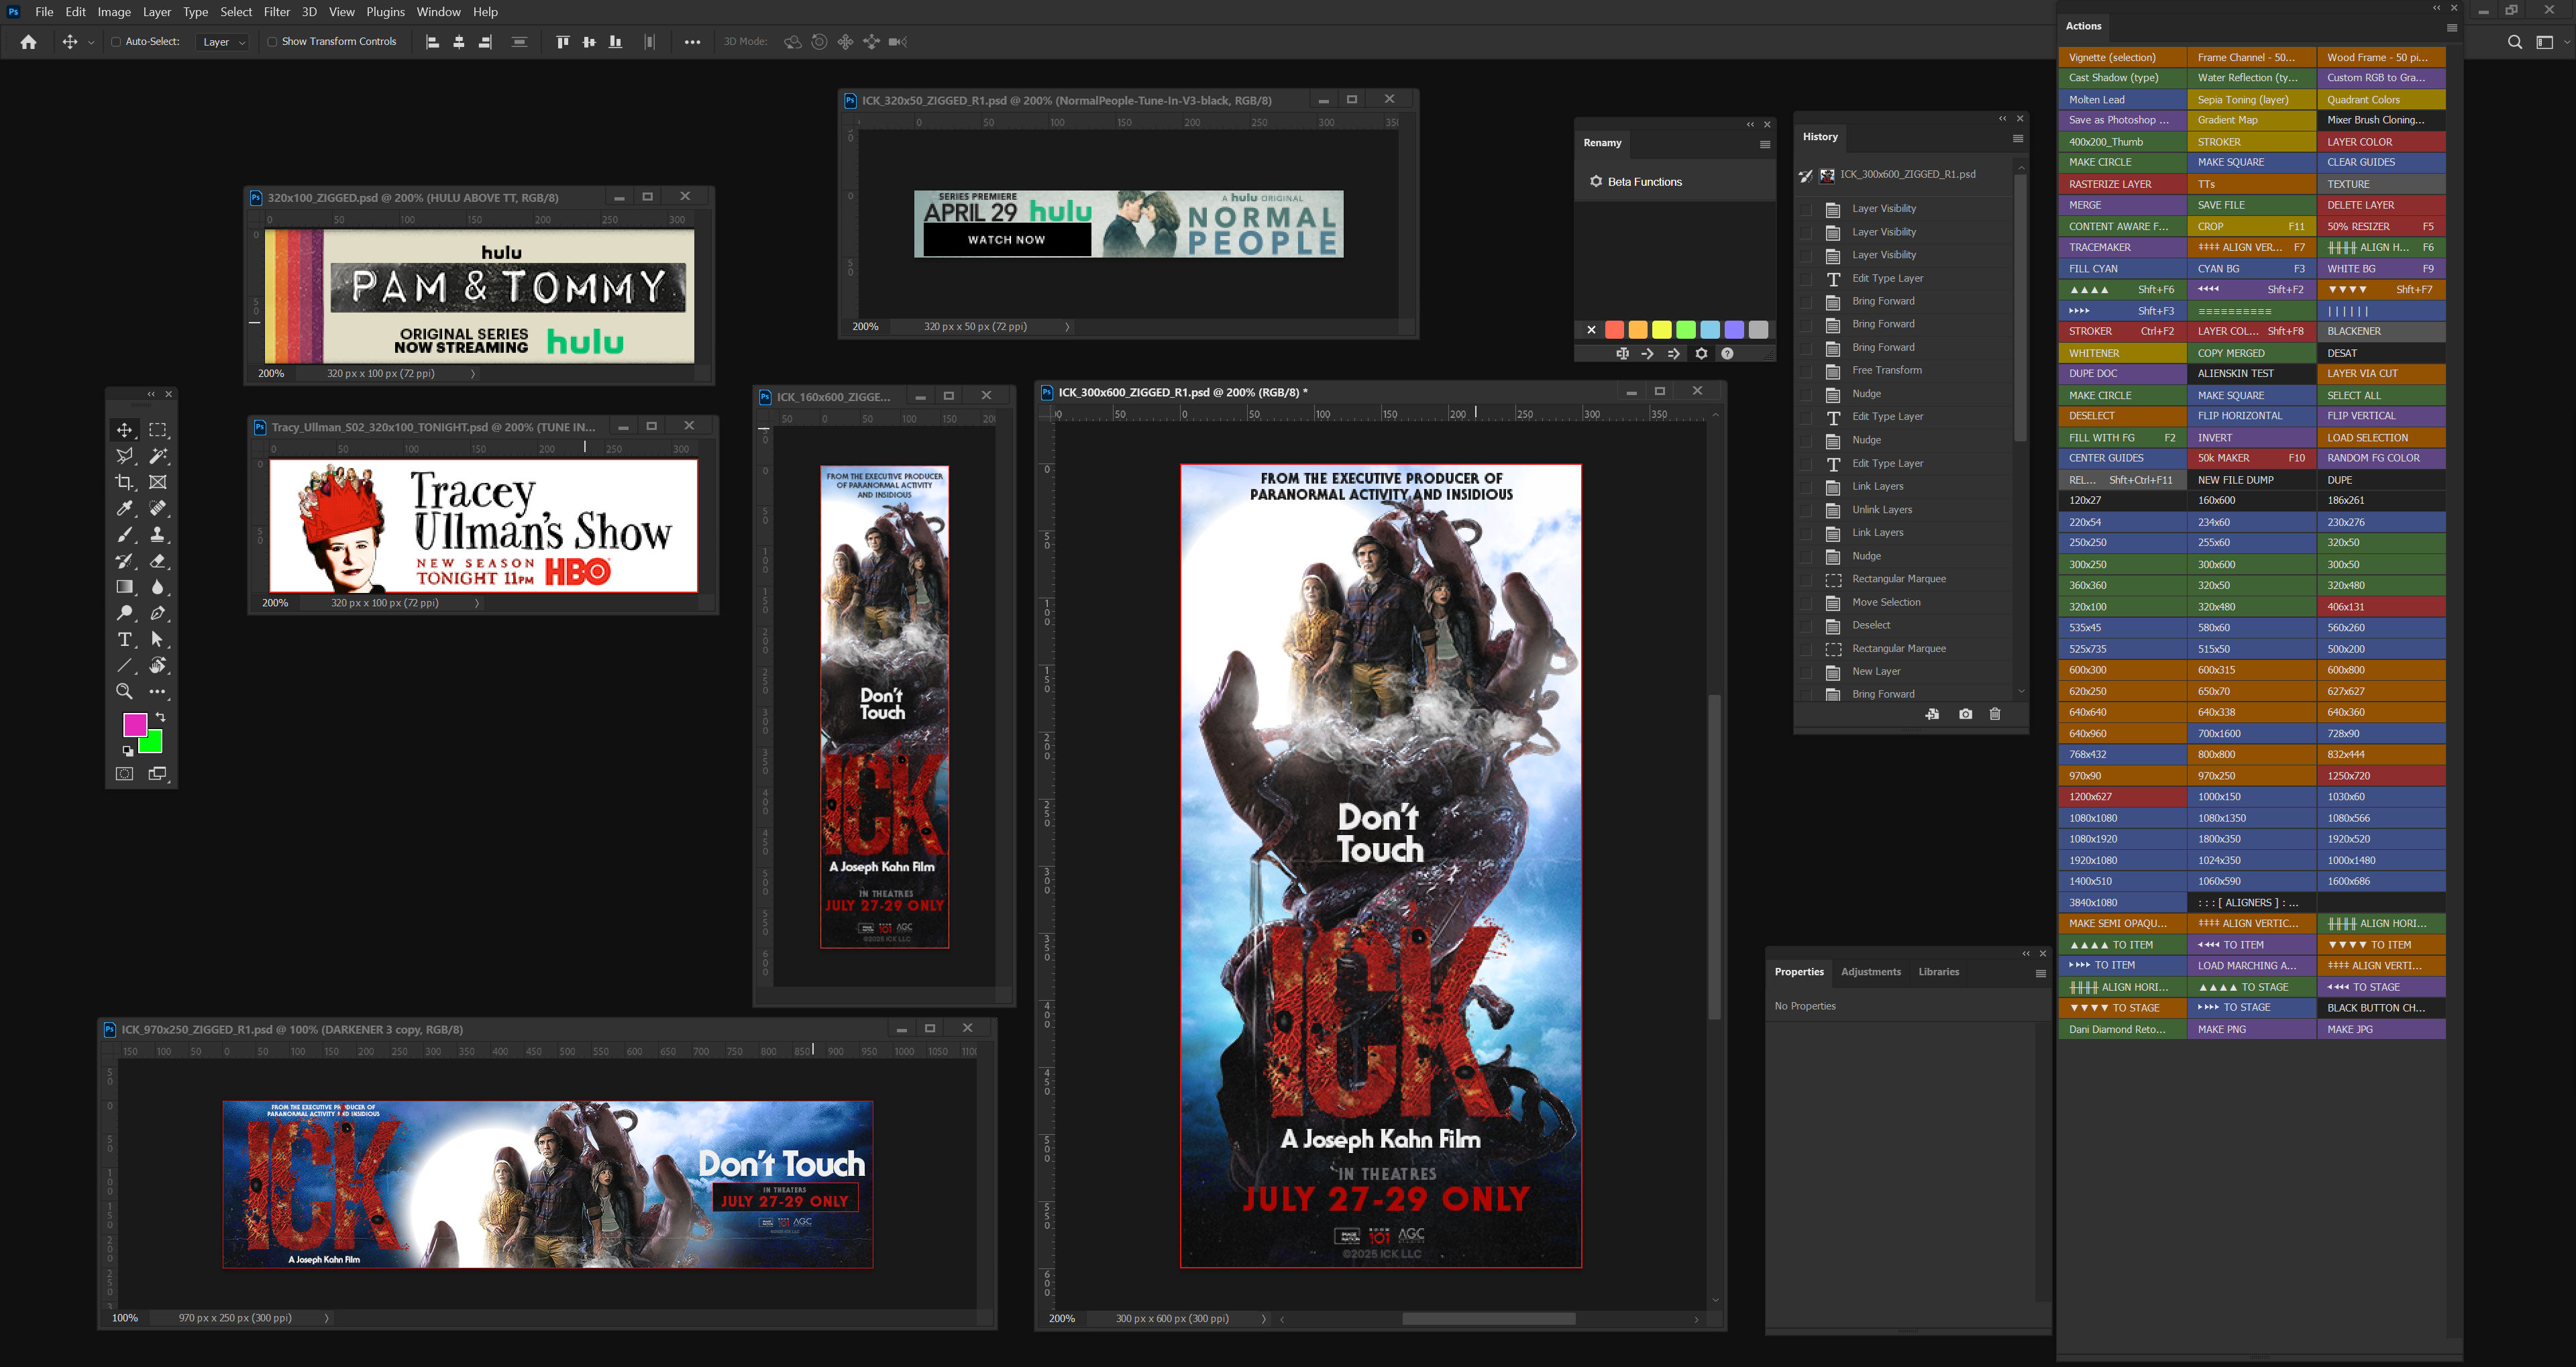Open the Plugins menu
This screenshot has height=1367, width=2576.
[385, 12]
